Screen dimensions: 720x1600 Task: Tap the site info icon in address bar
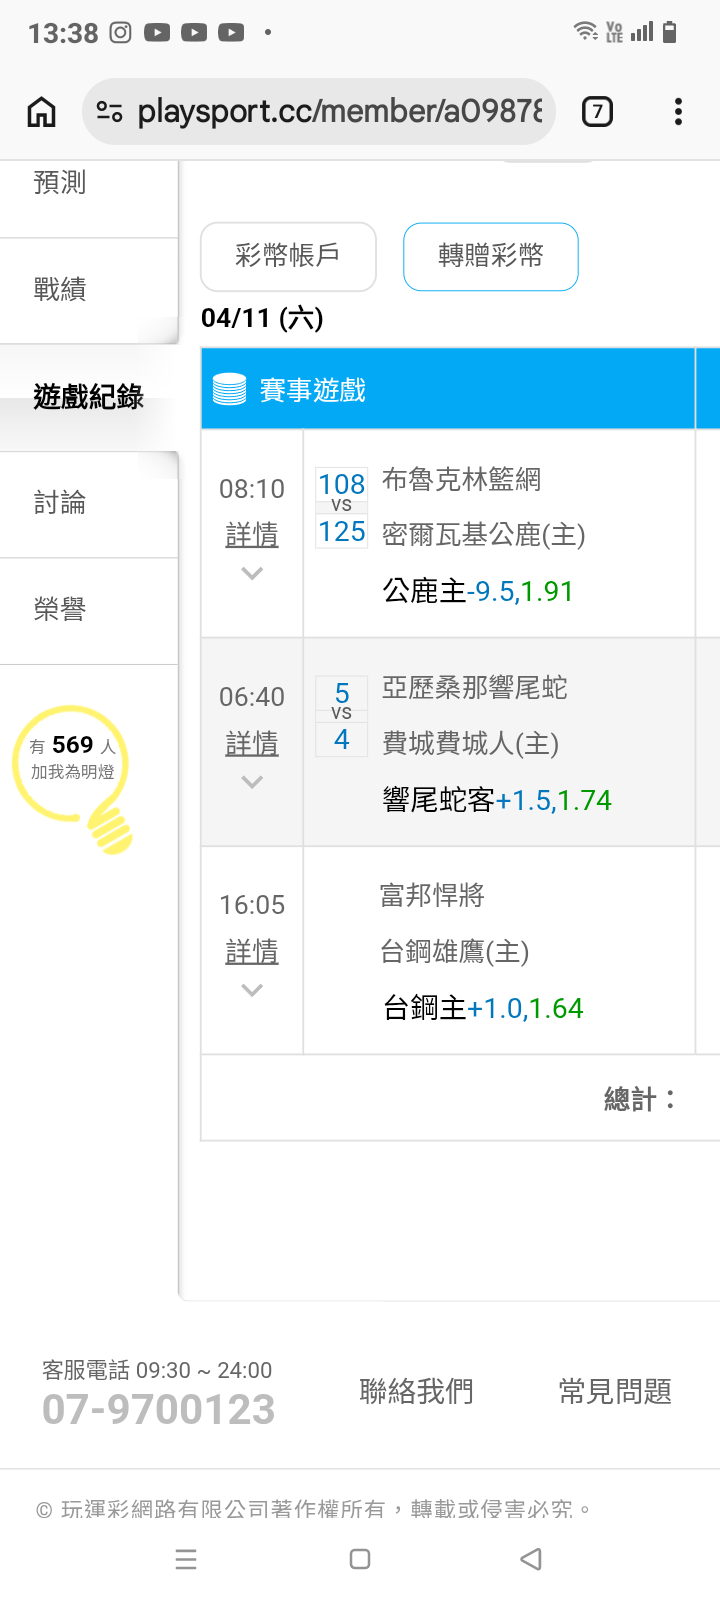click(109, 112)
